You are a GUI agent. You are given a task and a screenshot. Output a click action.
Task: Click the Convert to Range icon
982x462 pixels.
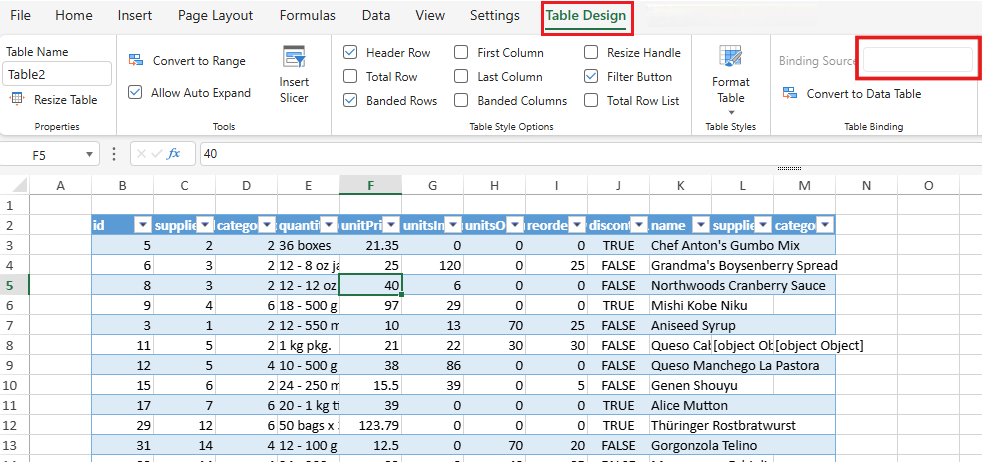(x=136, y=60)
